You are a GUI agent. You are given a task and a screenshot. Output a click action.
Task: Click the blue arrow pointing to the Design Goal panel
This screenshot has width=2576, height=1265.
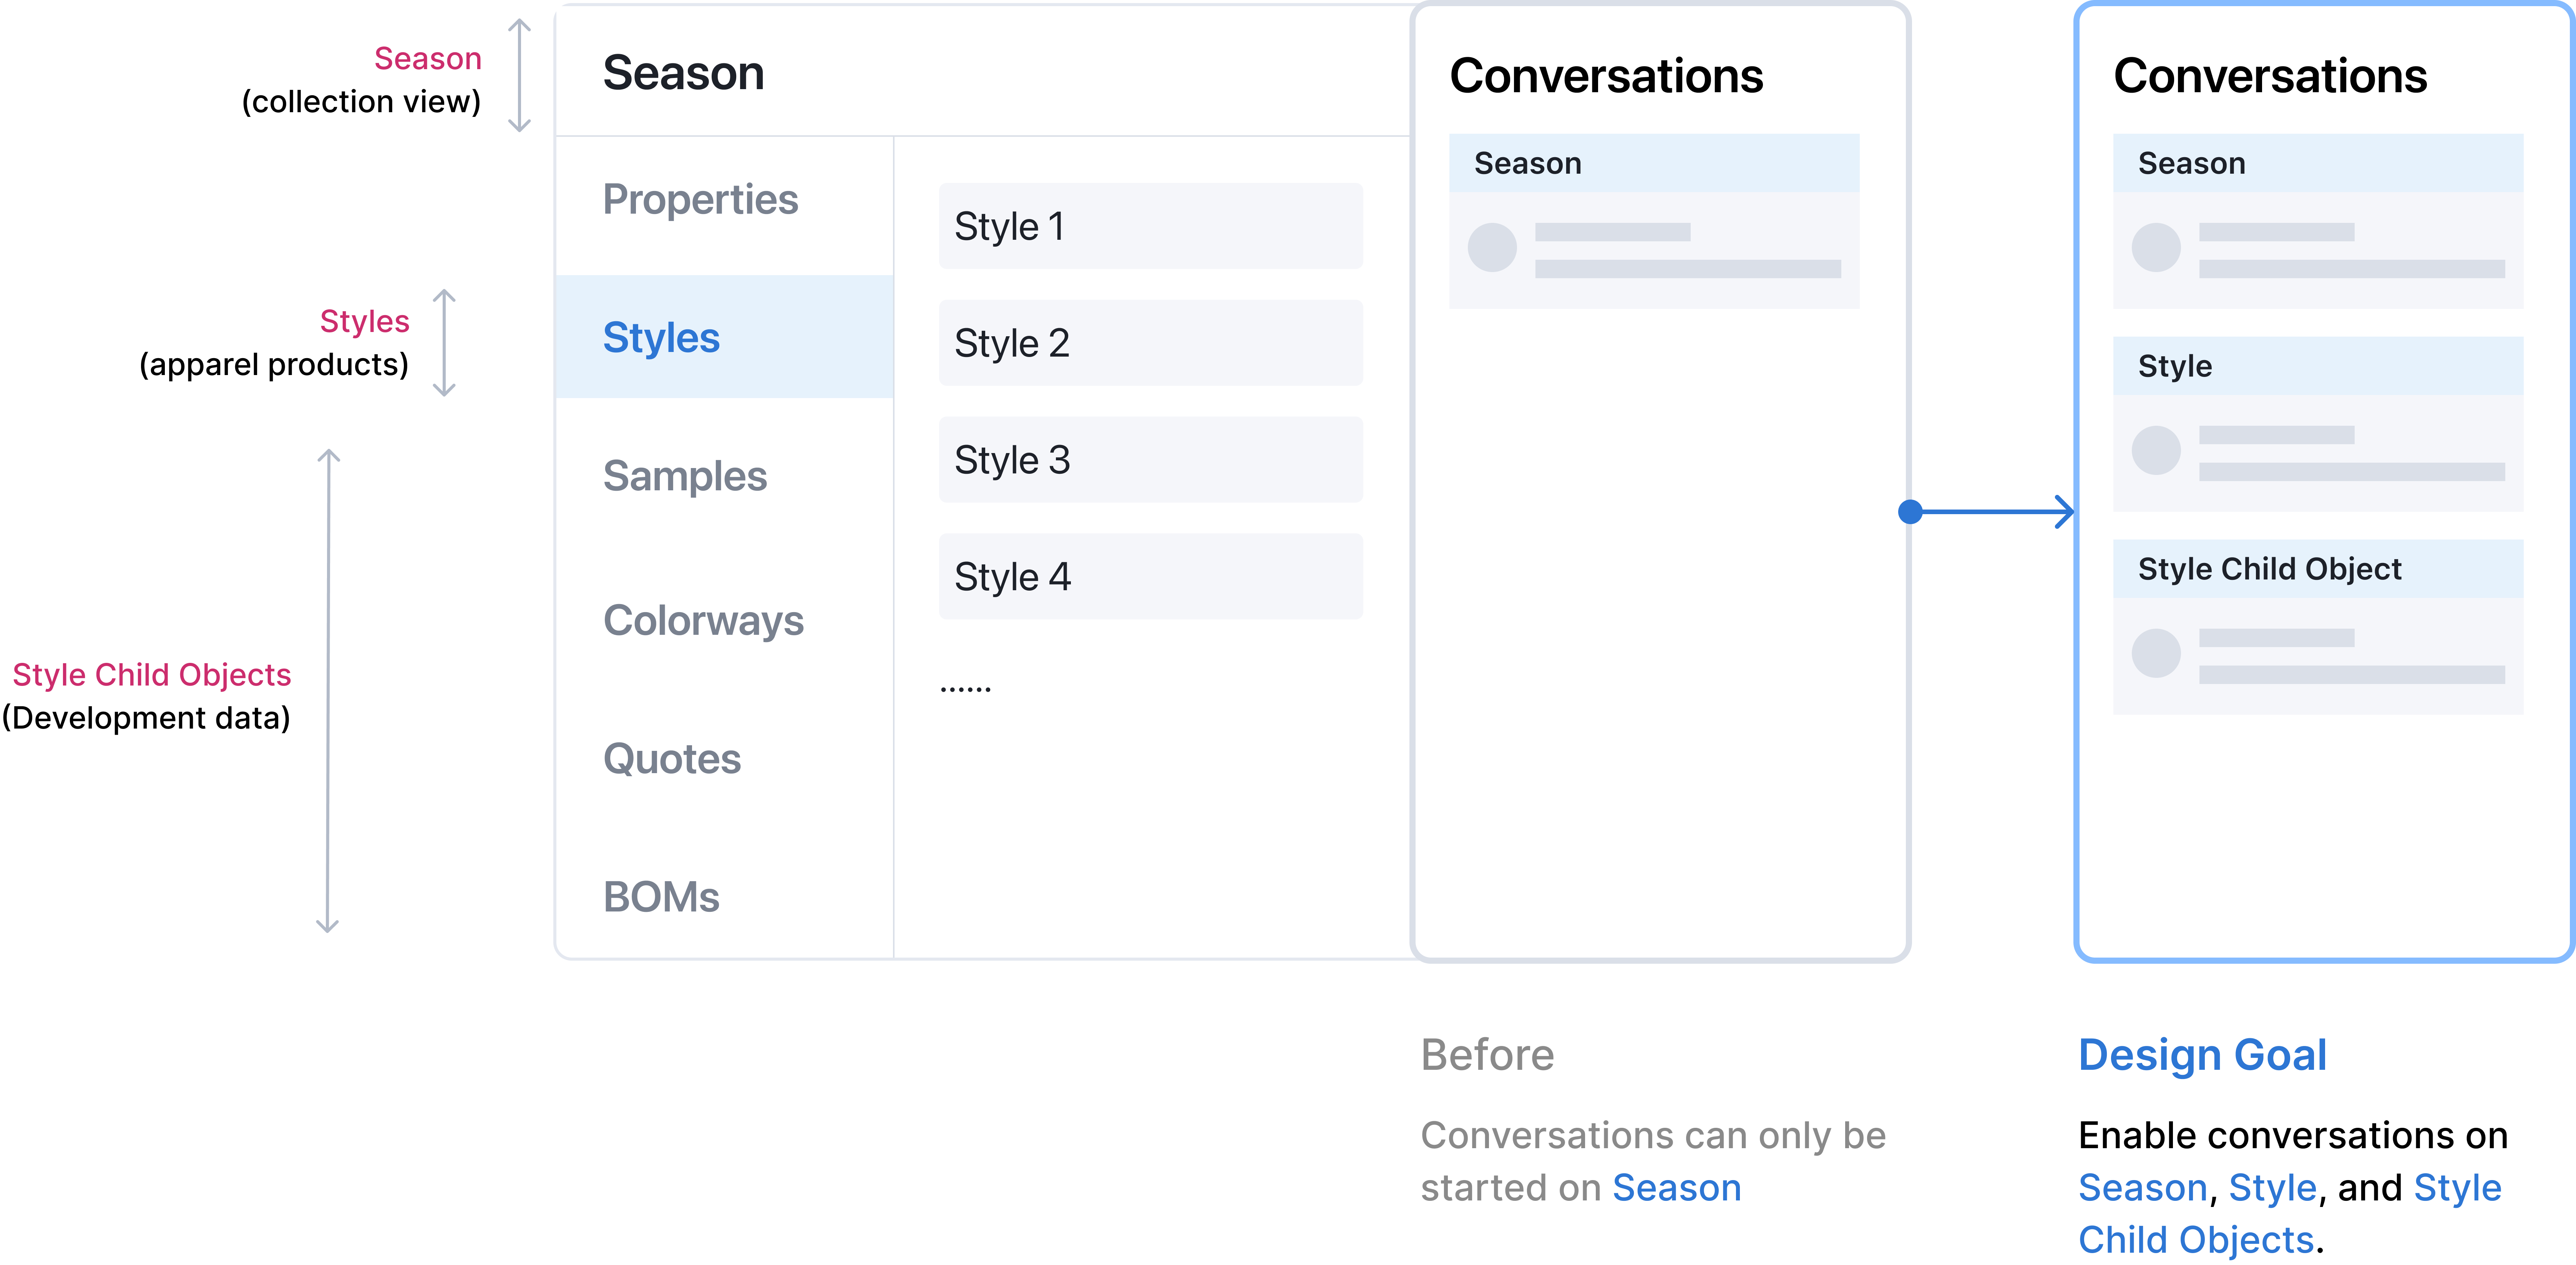tap(1990, 512)
